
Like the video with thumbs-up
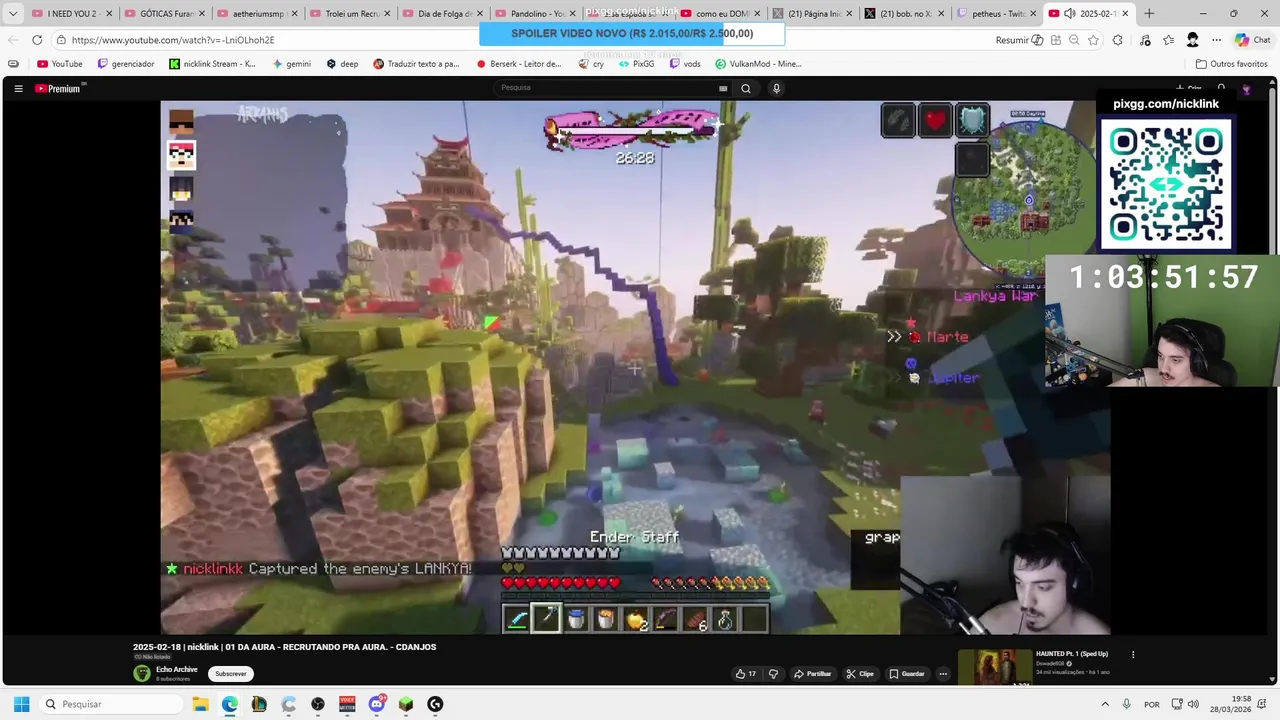[746, 674]
